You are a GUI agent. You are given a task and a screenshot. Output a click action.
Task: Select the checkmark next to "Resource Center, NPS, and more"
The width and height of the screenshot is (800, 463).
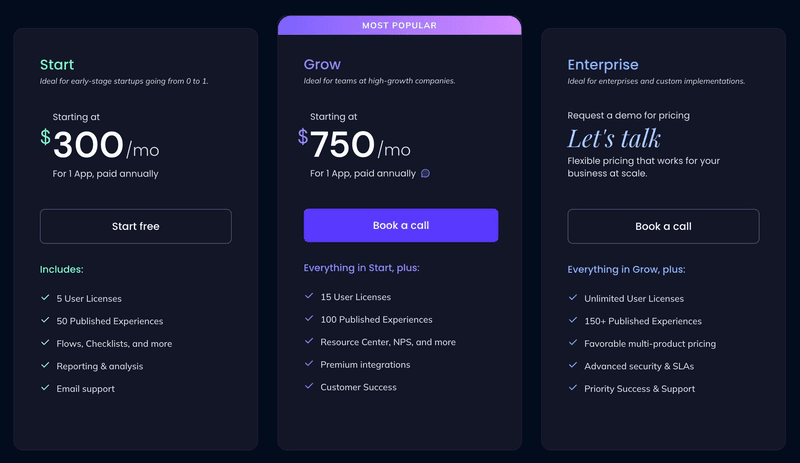tap(309, 342)
